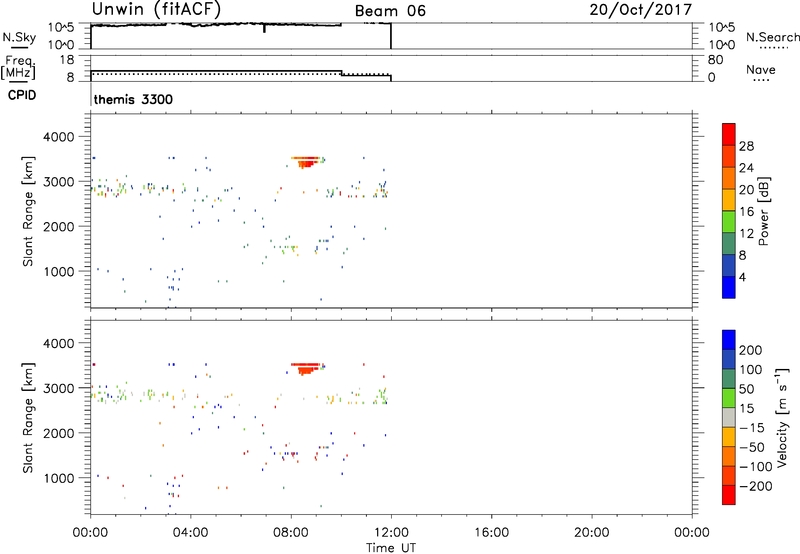Viewport: 800px width, 554px height.
Task: Click the '28' tick on the Power colorbar
Action: click(x=746, y=146)
